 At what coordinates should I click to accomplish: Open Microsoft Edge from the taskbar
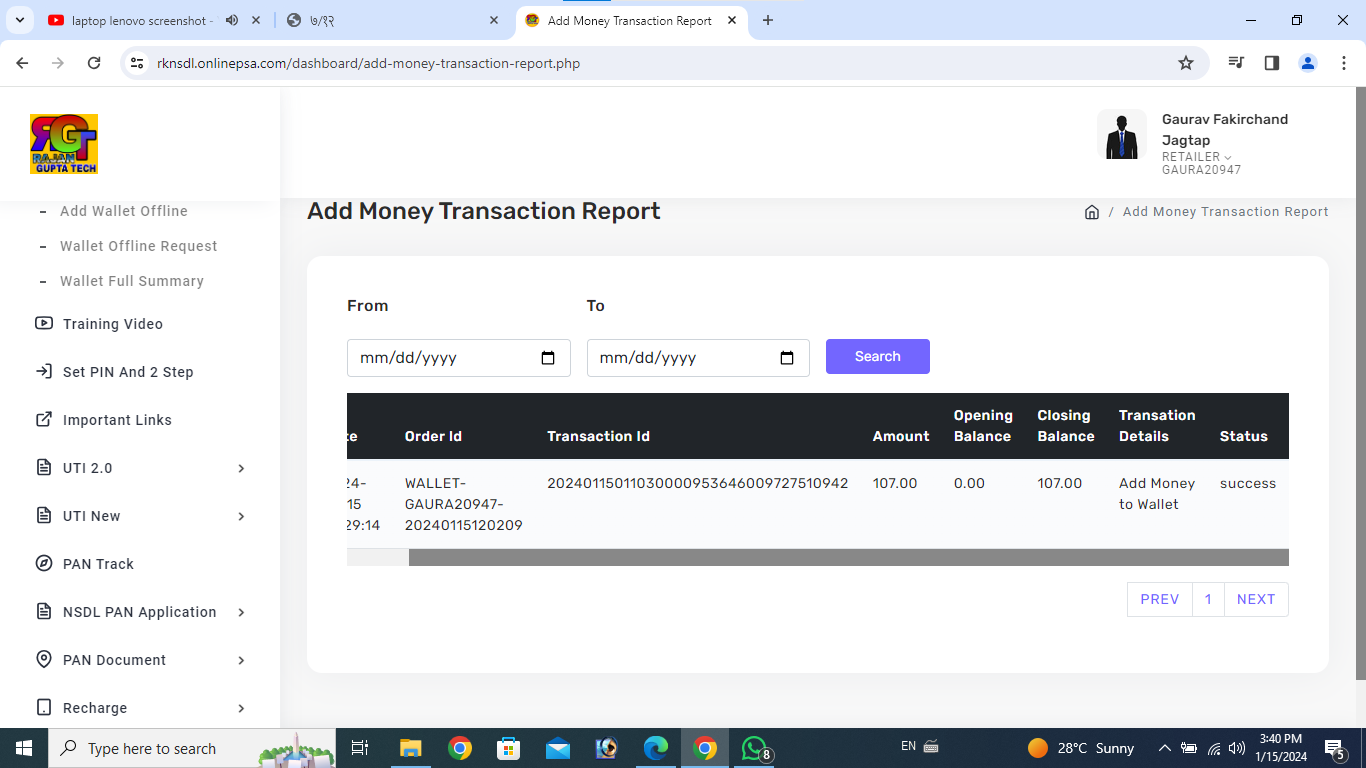point(656,748)
